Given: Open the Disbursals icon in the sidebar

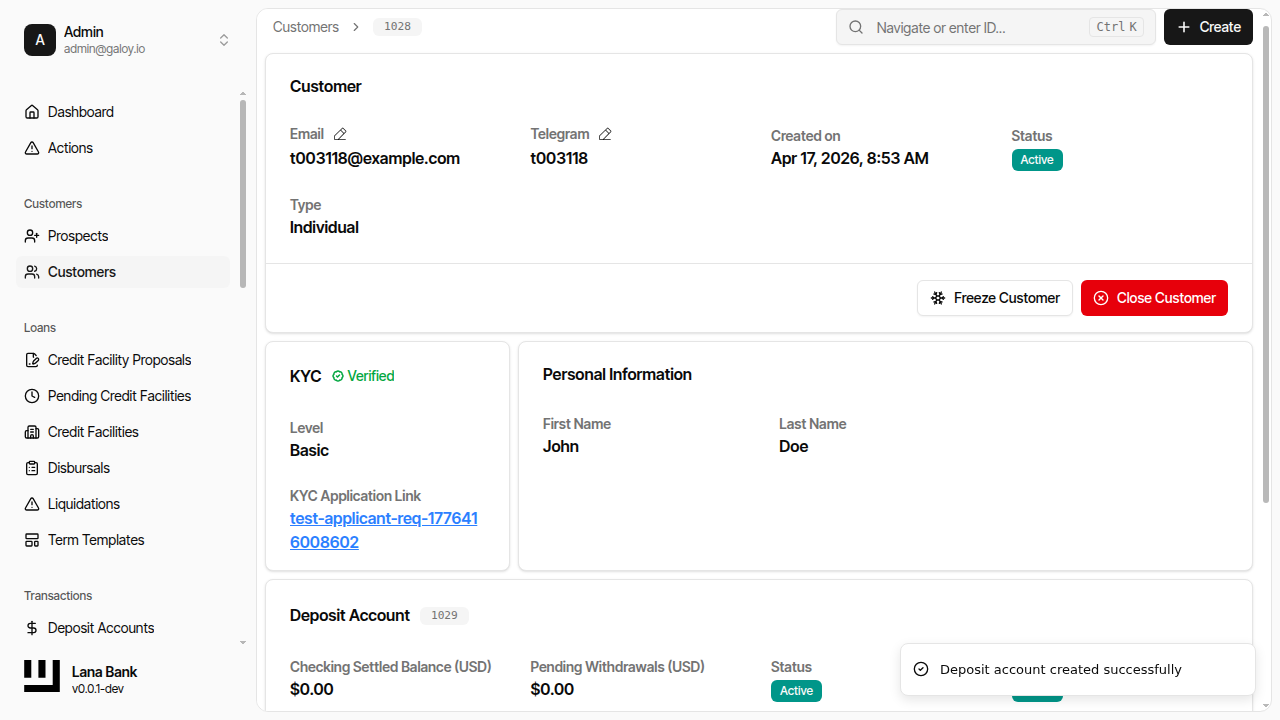Looking at the screenshot, I should [31, 467].
